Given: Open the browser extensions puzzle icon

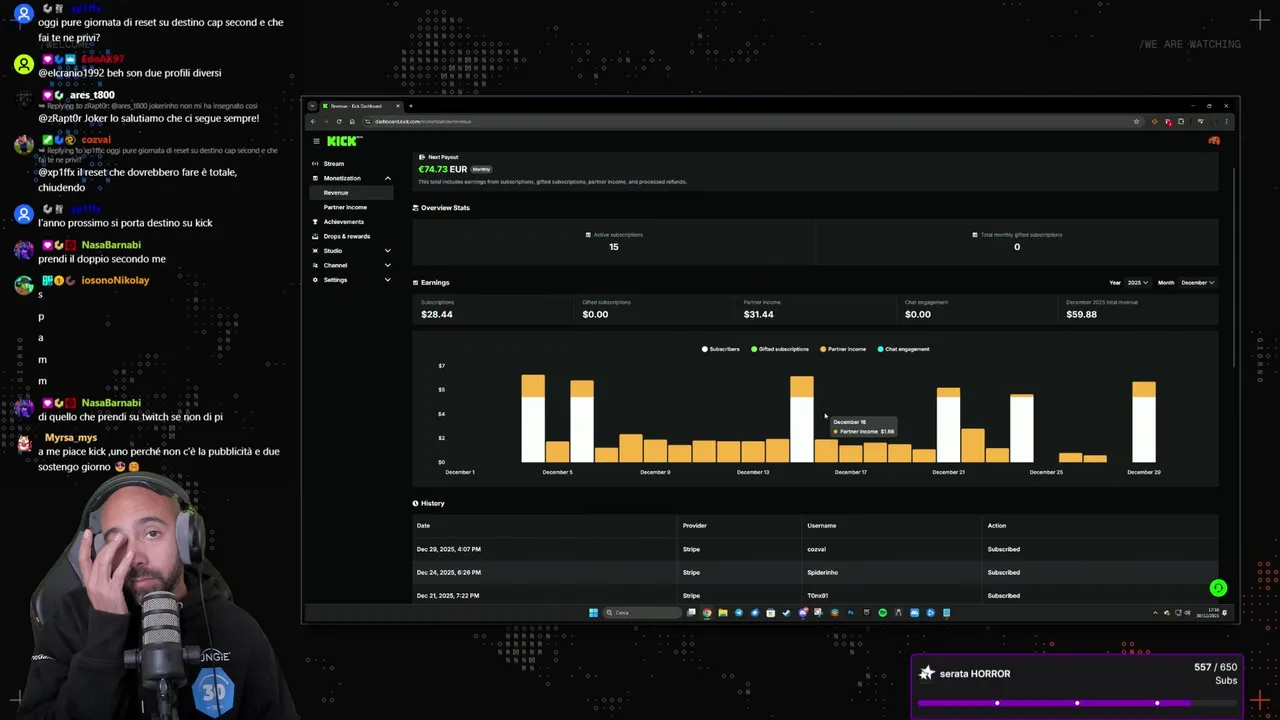Looking at the screenshot, I should (1181, 121).
